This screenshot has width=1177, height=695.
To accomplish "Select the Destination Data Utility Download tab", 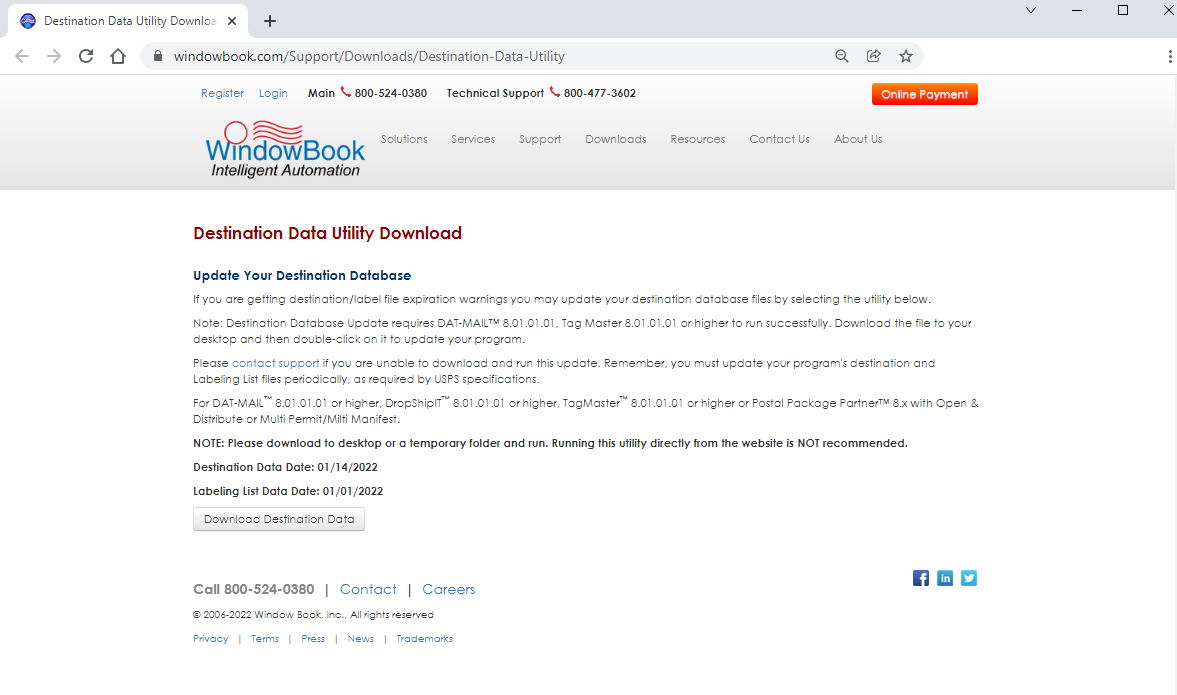I will 129,21.
